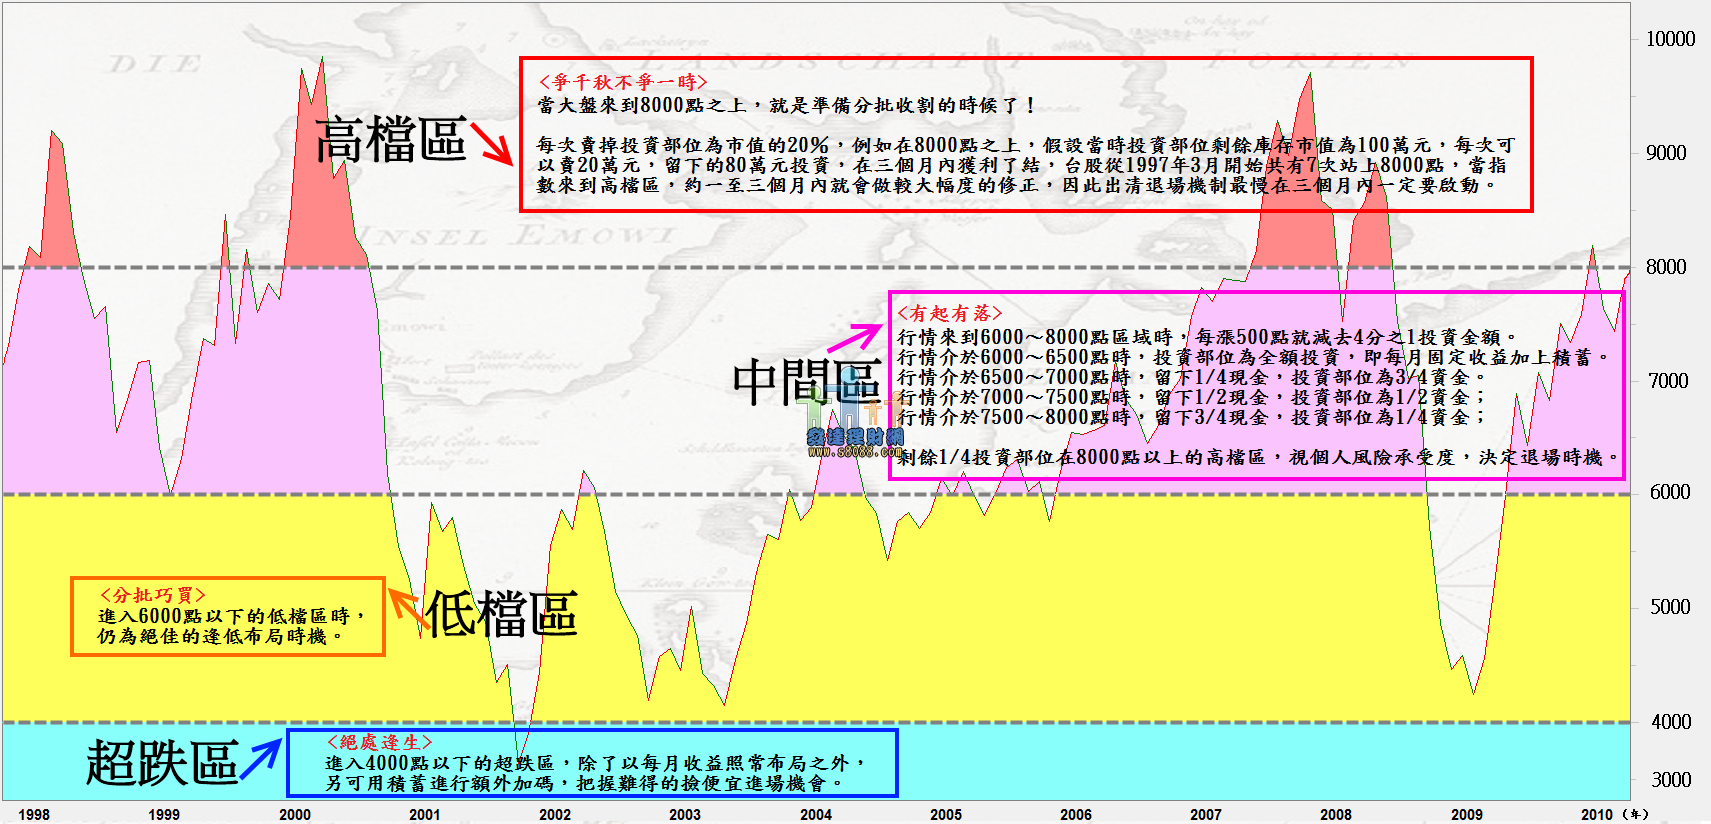
Task: Click the 2007 year label
Action: tap(1206, 814)
